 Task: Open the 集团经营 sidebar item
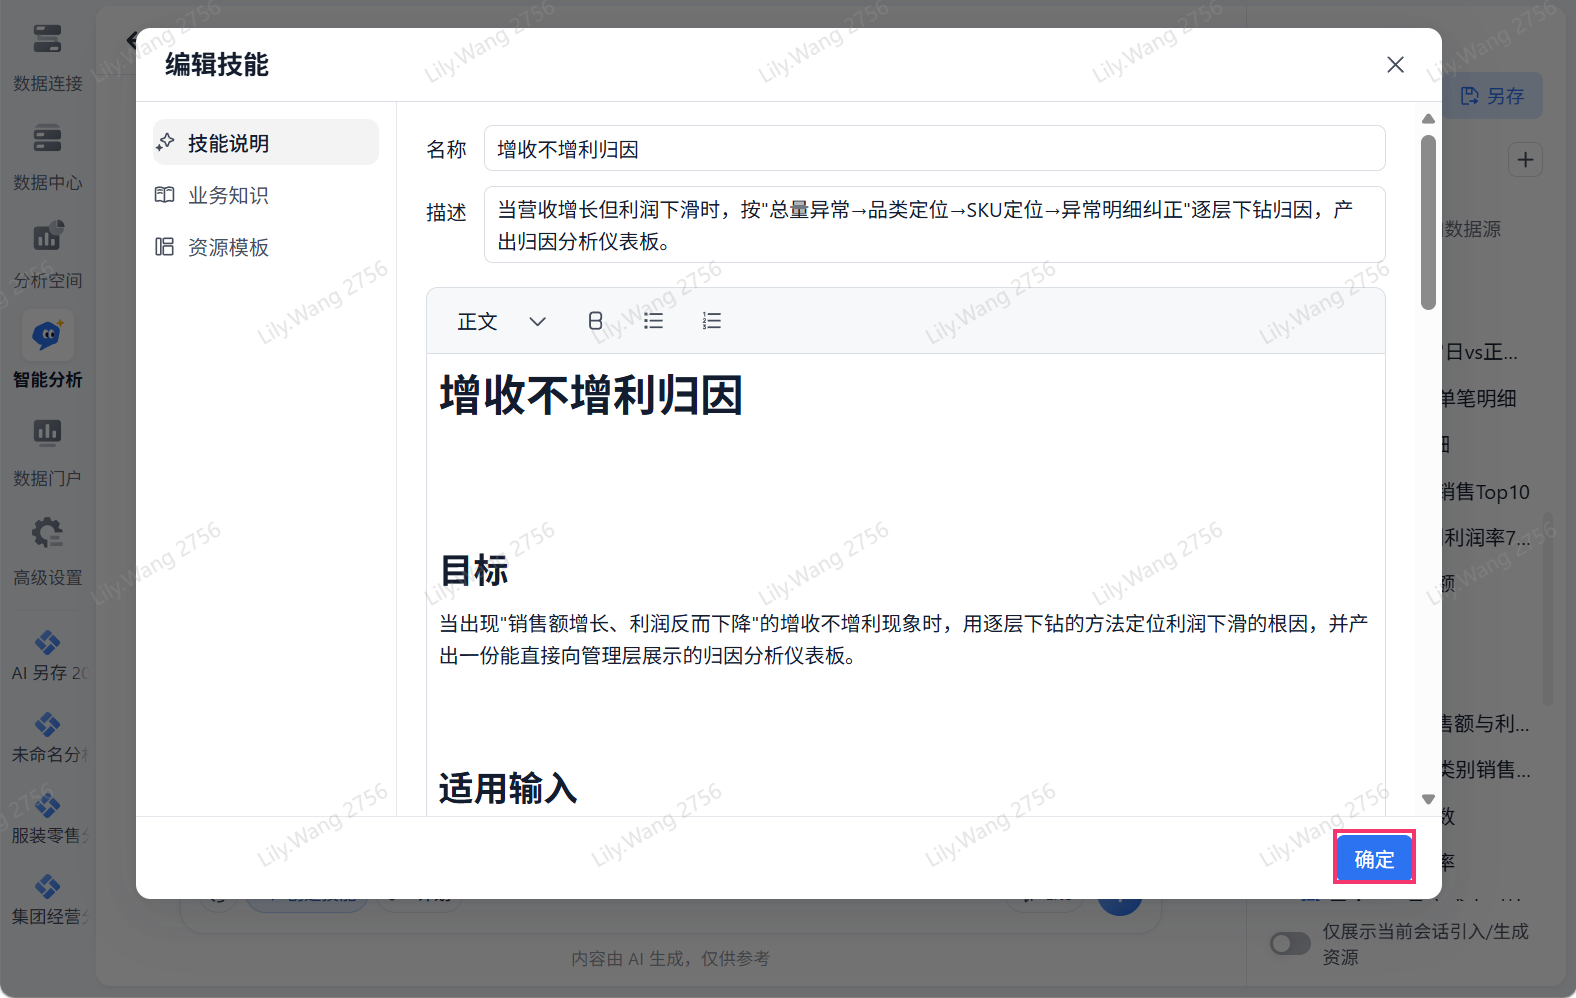(47, 900)
